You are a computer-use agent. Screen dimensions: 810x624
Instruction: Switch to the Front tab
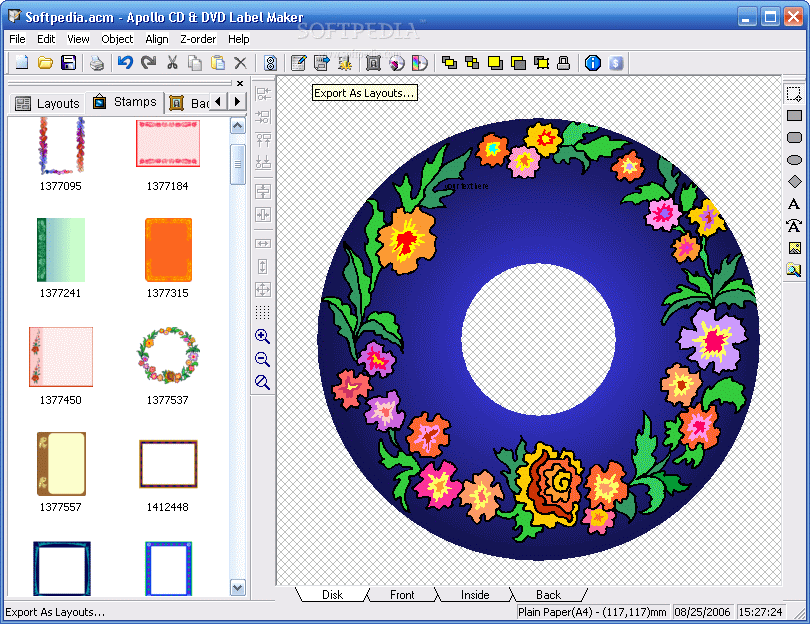point(402,594)
